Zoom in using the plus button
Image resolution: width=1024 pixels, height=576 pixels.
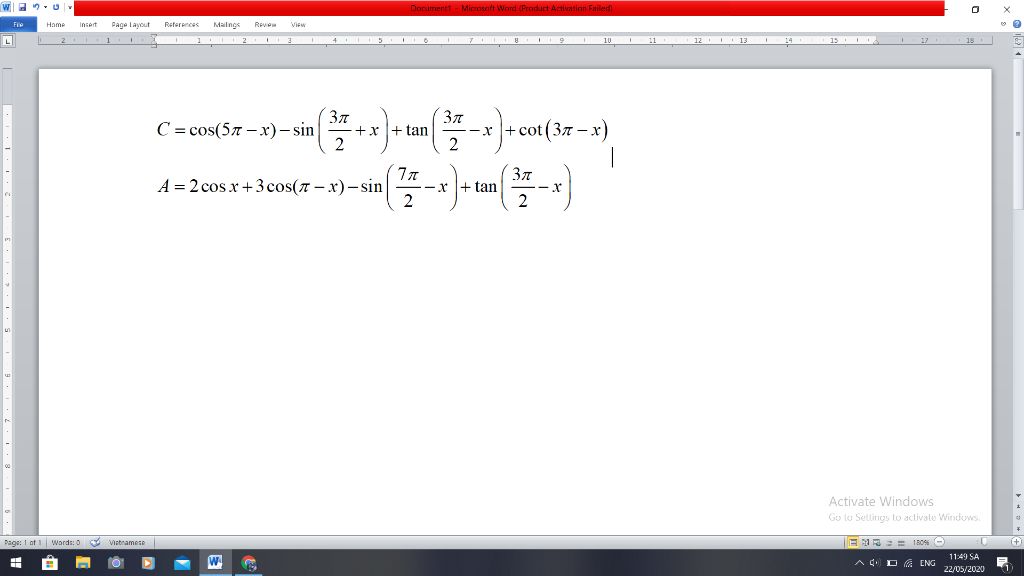pyautogui.click(x=1017, y=542)
